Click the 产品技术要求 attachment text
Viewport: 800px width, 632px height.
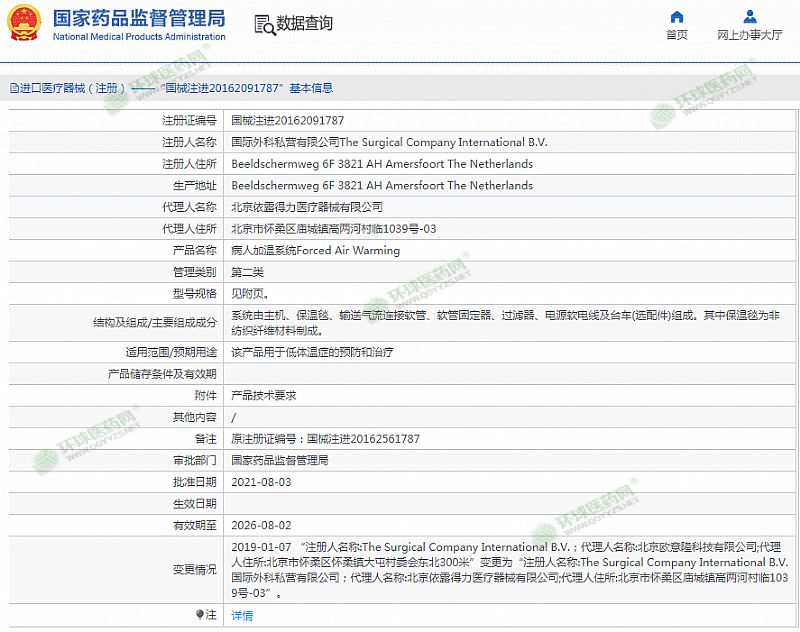264,395
